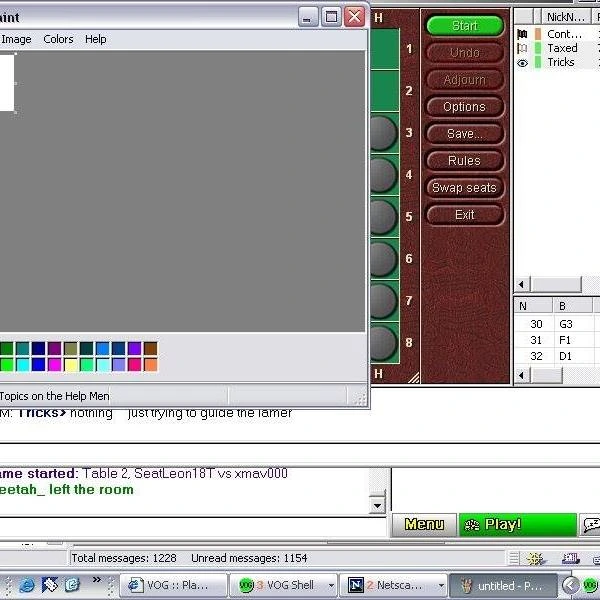Click the chat log scroll-down arrow
Screen dimensions: 600x600
point(377,506)
